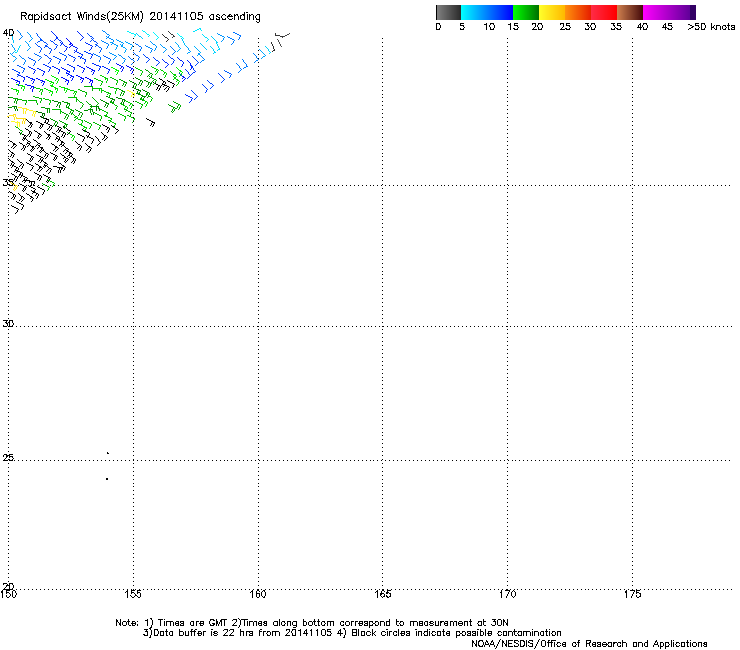
Task: Click the orange 25-30 knots color segment
Action: click(578, 12)
